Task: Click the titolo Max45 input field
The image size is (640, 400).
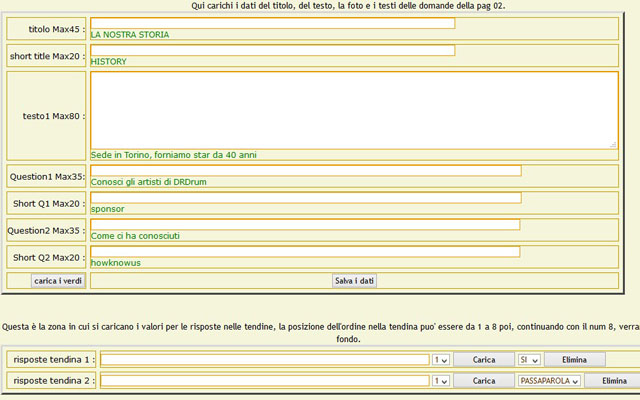Action: [272, 23]
